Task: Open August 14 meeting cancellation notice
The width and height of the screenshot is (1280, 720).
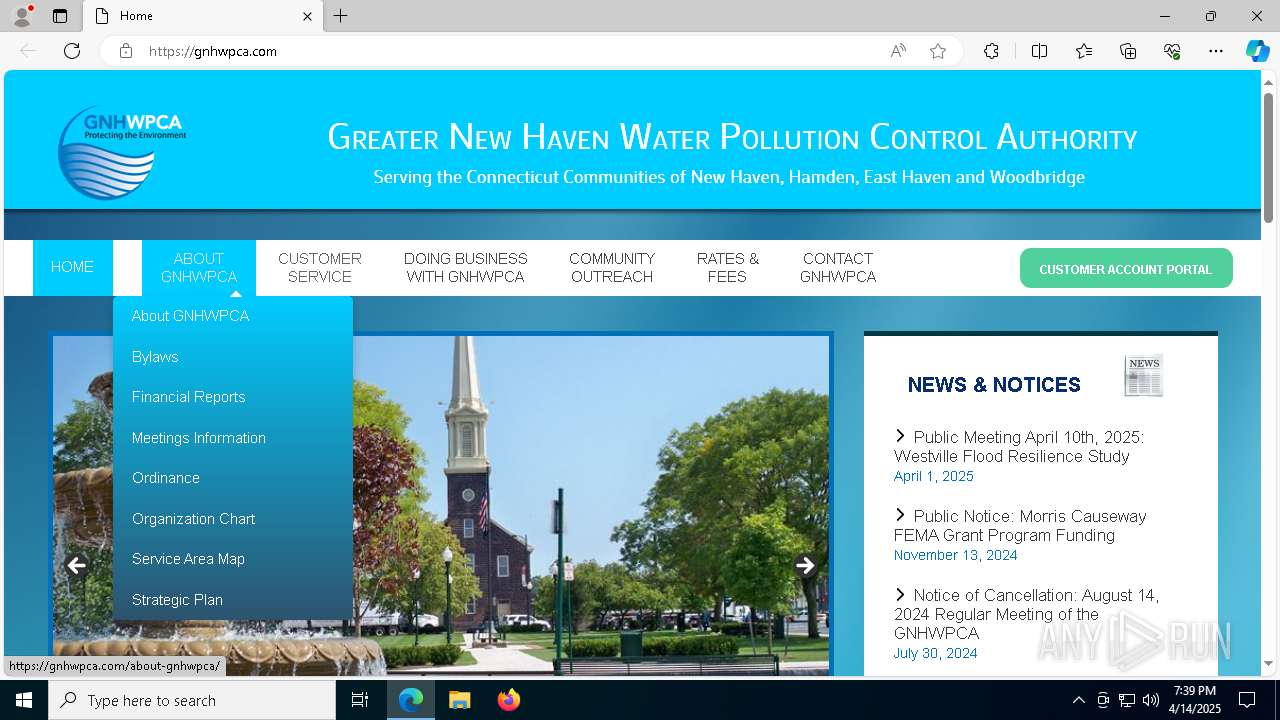Action: (1026, 614)
